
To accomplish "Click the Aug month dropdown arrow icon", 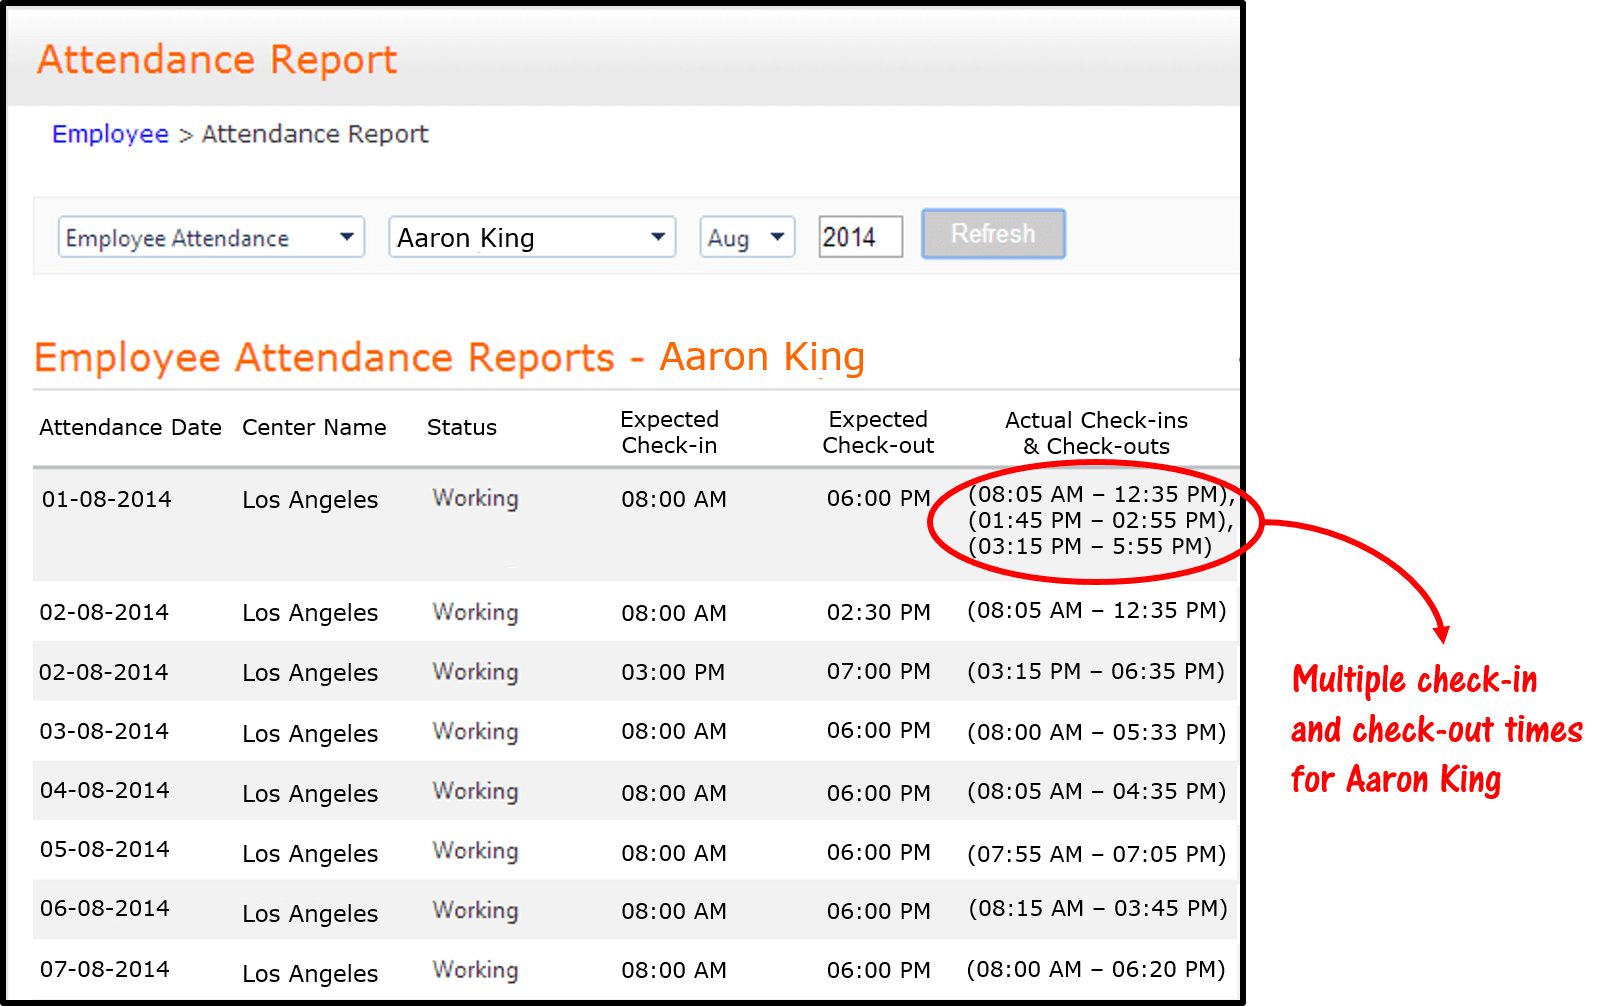I will point(775,236).
